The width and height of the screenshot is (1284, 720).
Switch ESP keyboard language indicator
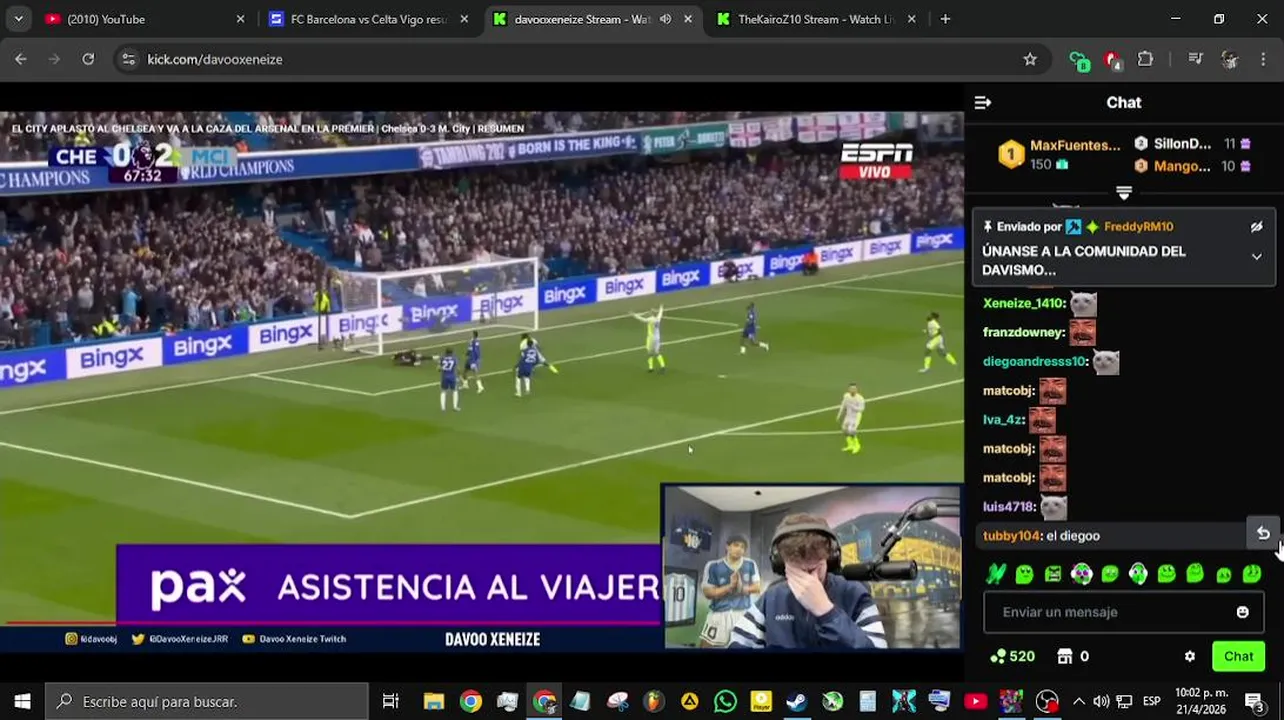click(1151, 701)
